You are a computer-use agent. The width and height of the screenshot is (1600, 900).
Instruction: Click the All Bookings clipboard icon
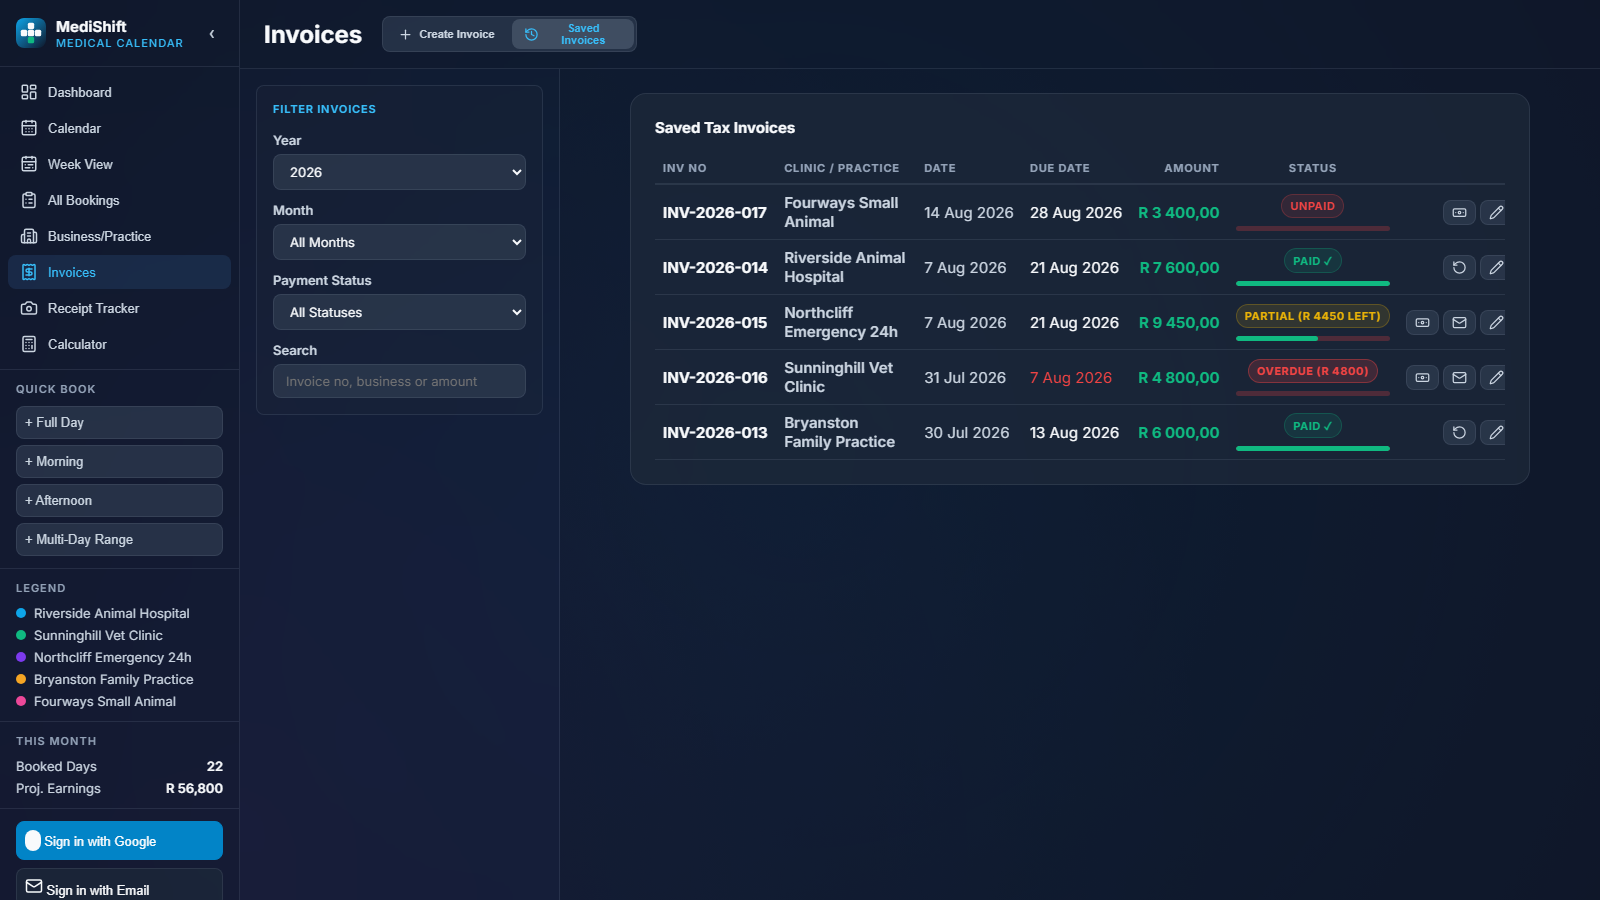click(x=29, y=200)
